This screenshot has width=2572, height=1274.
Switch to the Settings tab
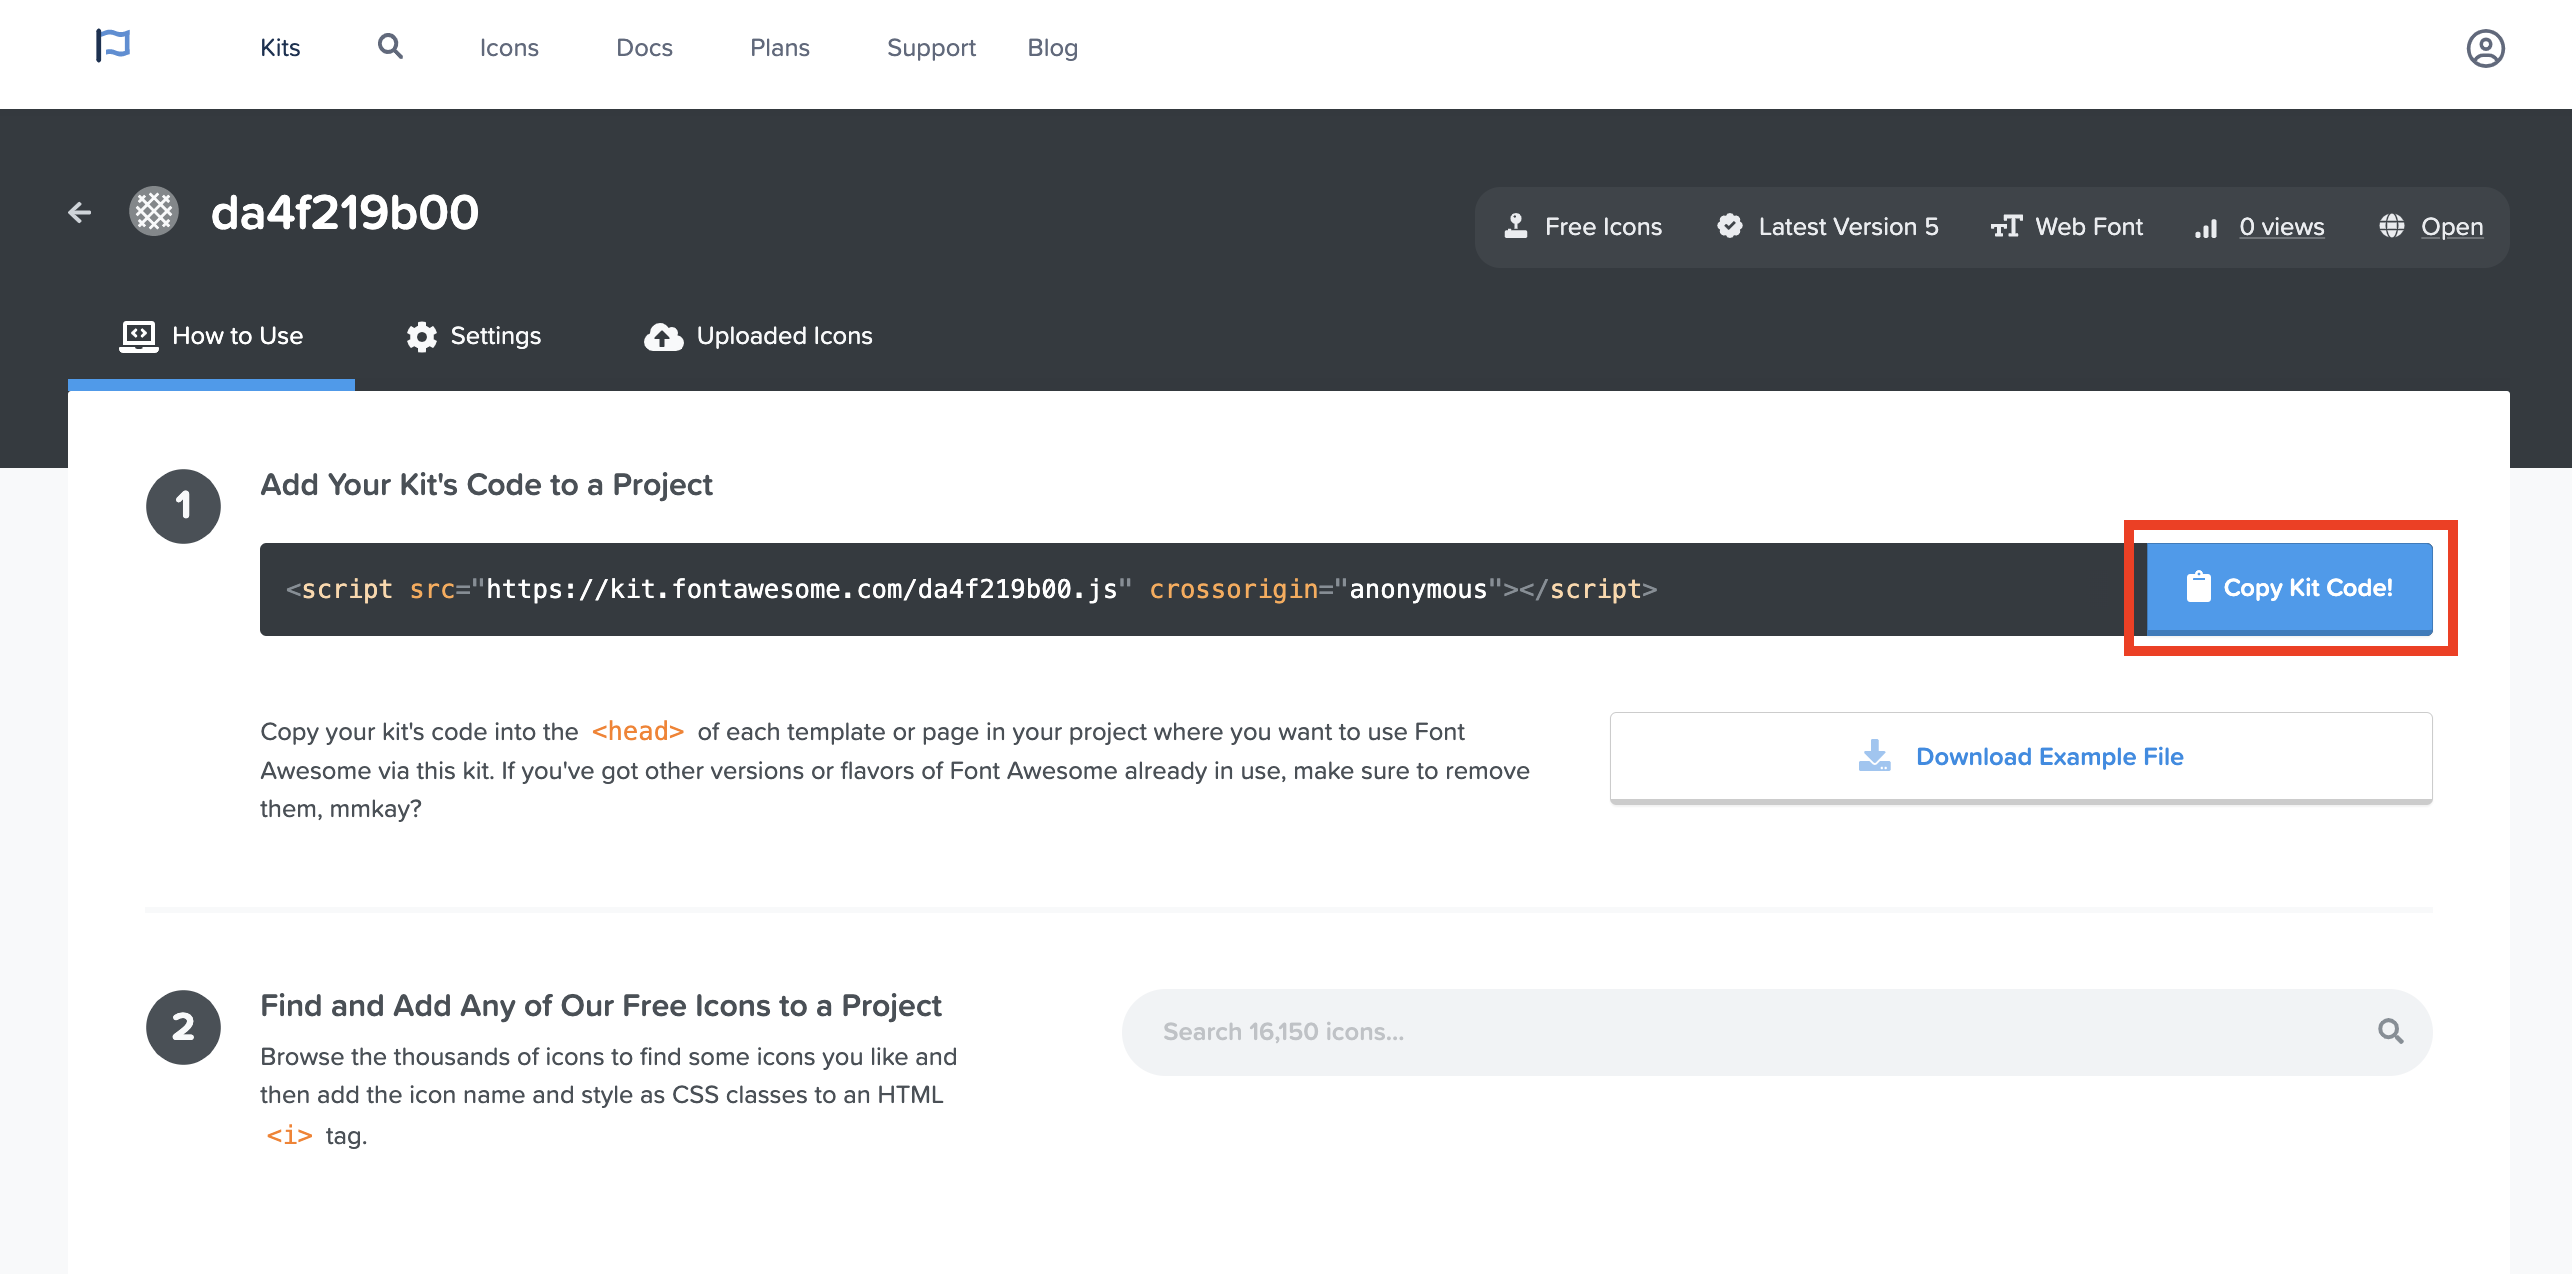pyautogui.click(x=474, y=336)
